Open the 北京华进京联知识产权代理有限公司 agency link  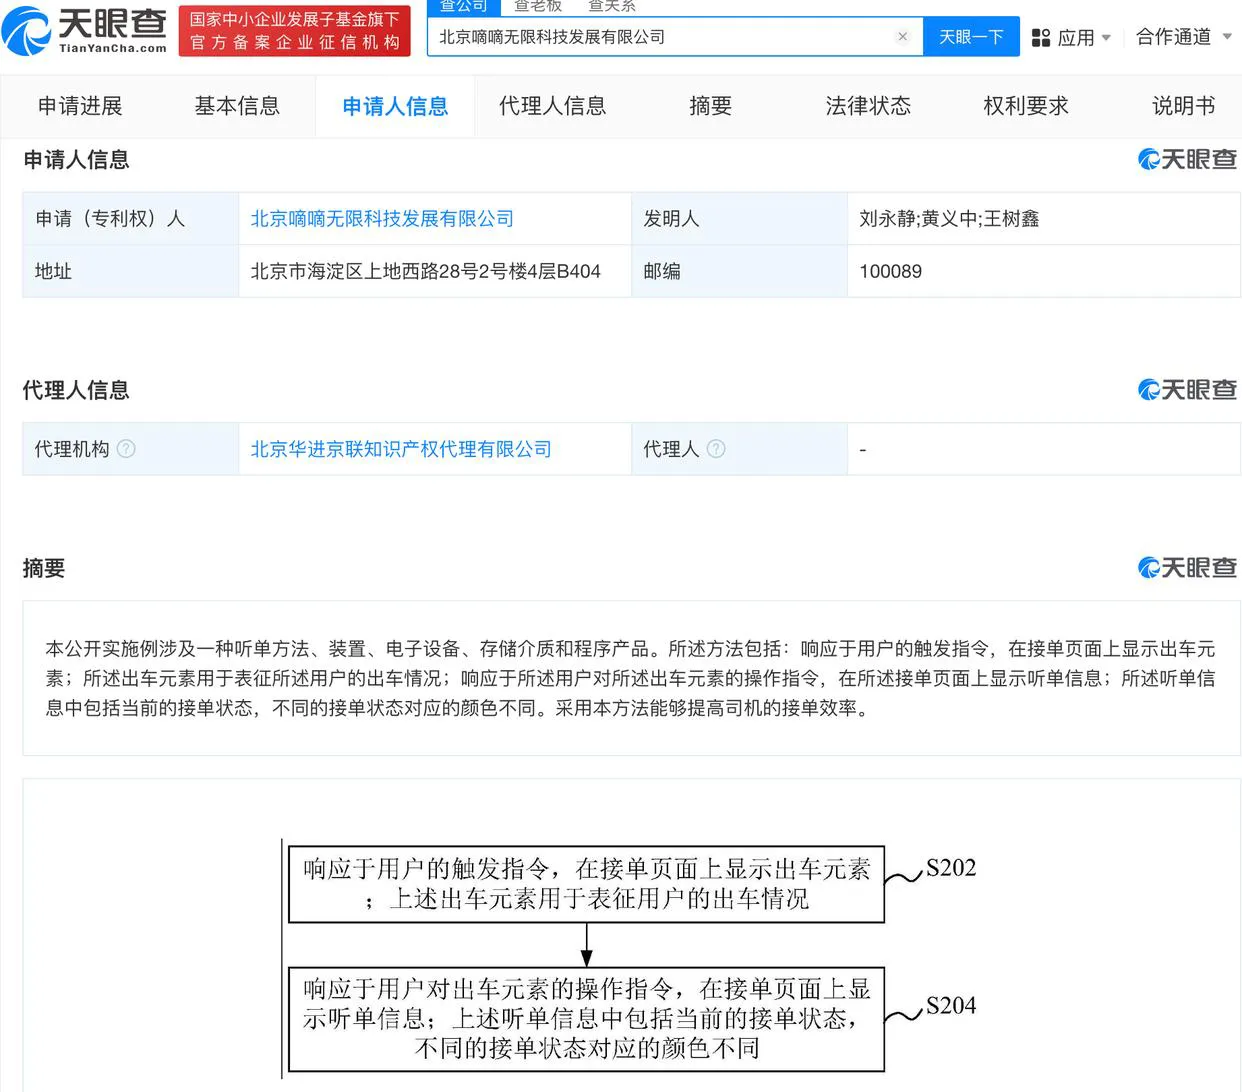[x=401, y=449]
